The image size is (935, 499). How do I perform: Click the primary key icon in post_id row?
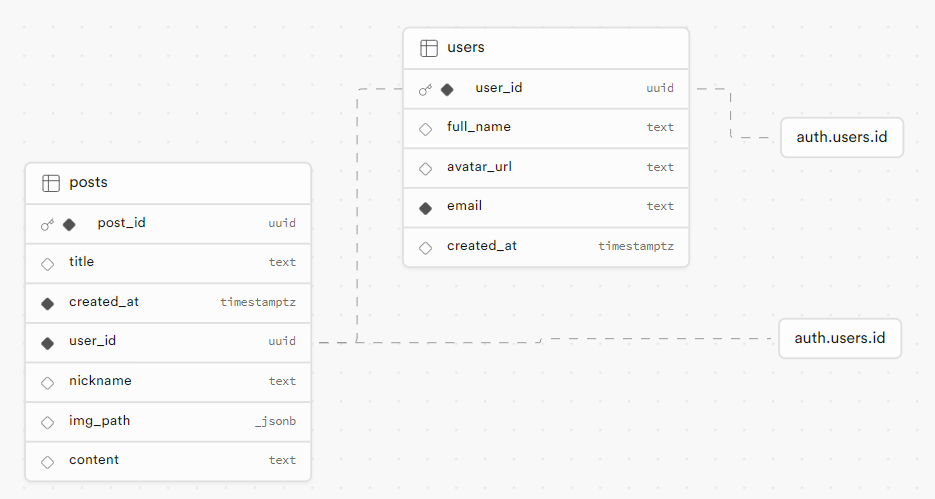(x=47, y=225)
